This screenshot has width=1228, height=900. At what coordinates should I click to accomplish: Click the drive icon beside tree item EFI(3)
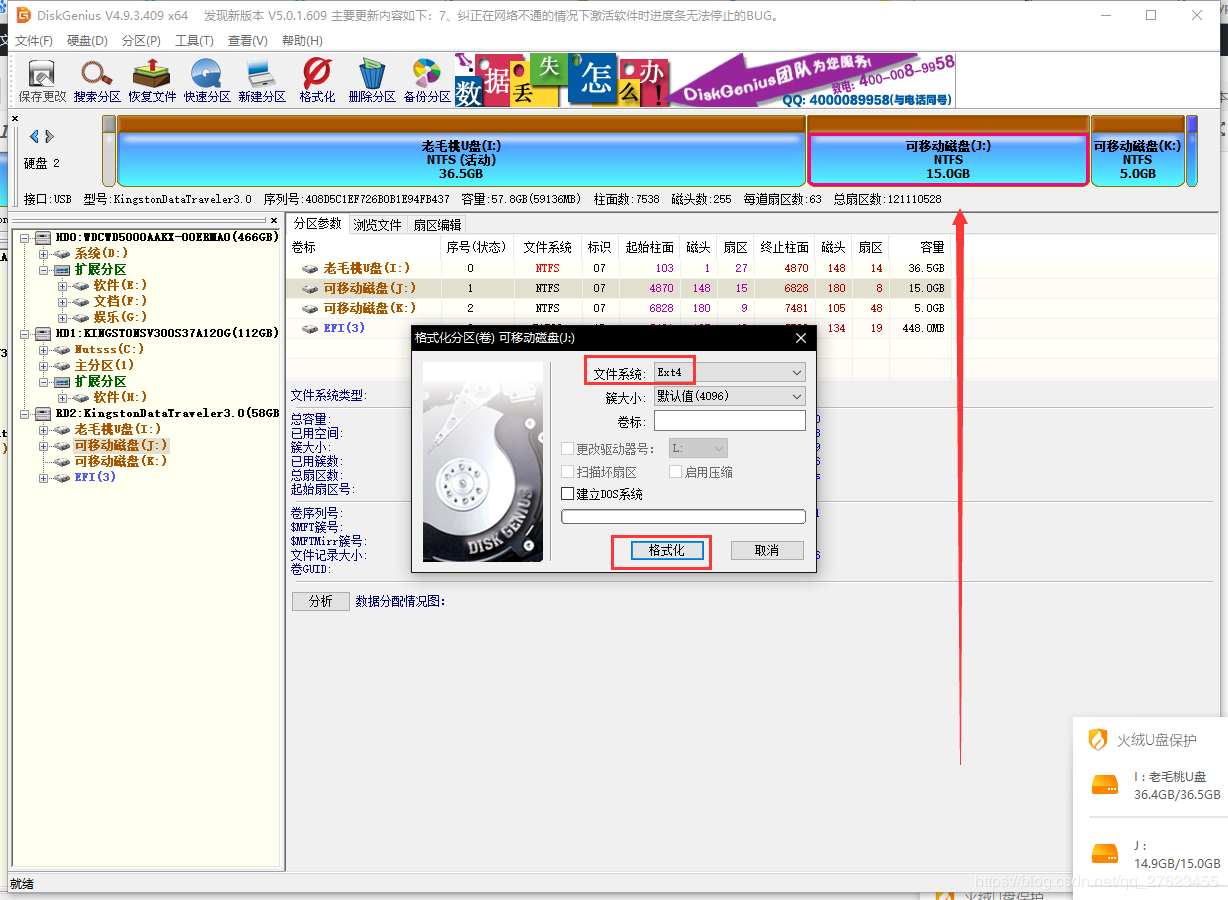coord(63,477)
